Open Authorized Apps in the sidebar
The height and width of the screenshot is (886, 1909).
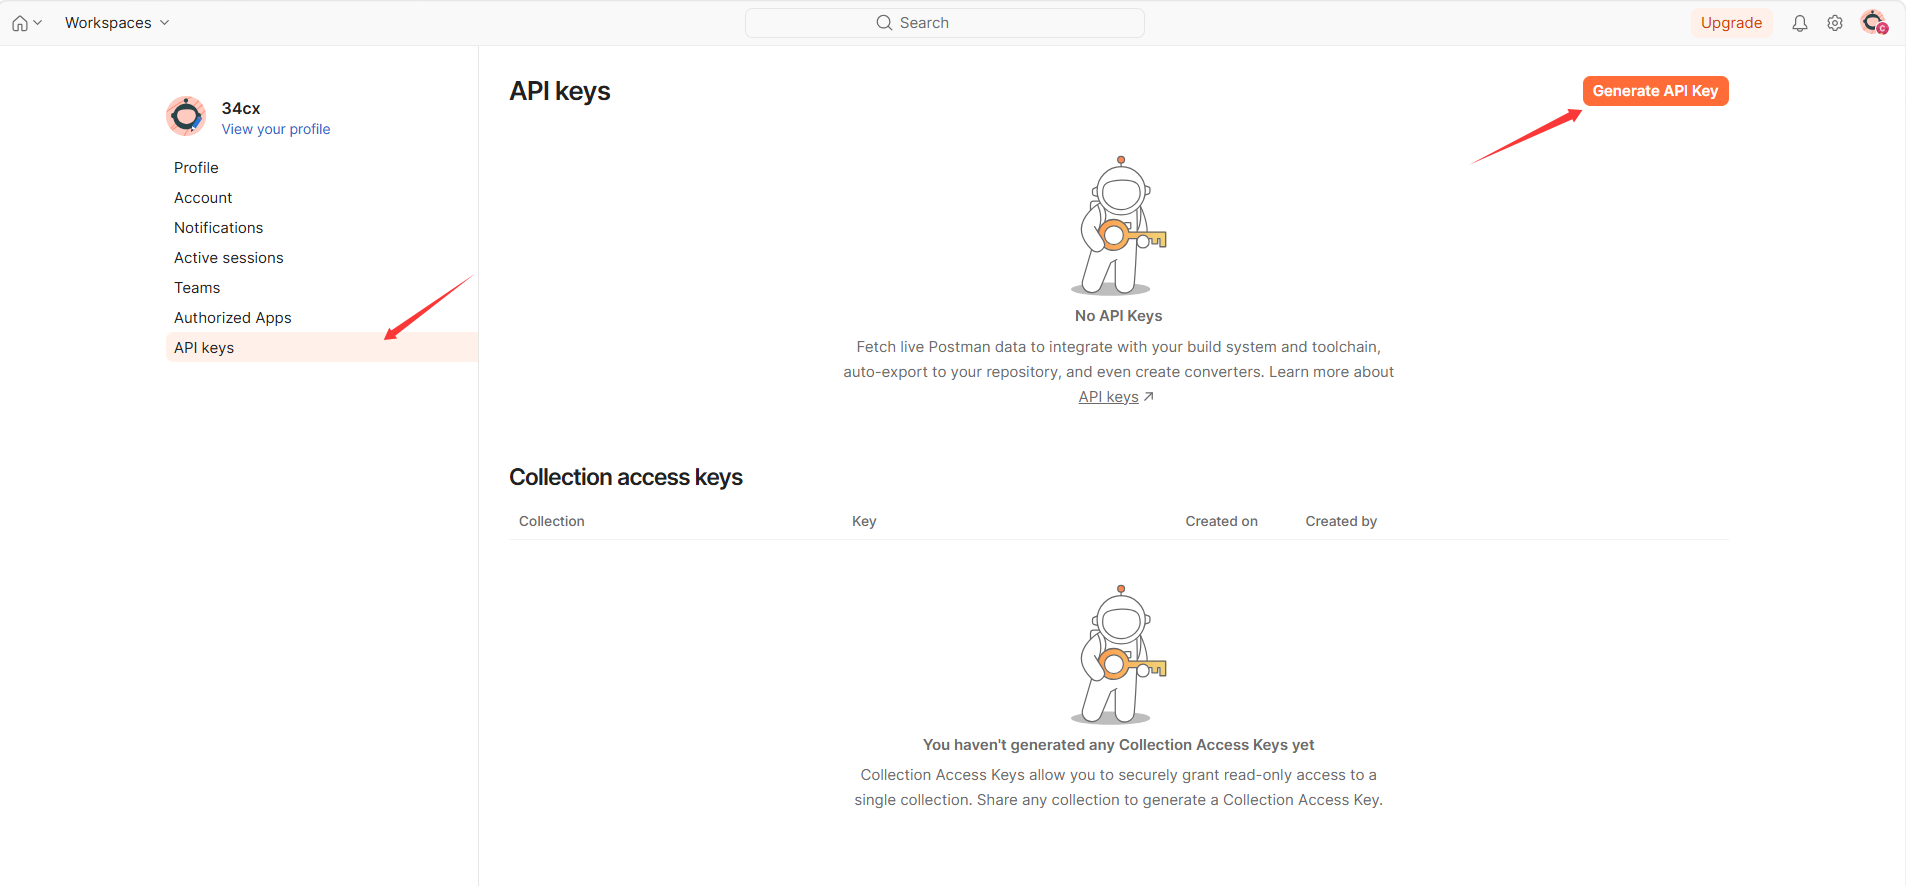[233, 318]
